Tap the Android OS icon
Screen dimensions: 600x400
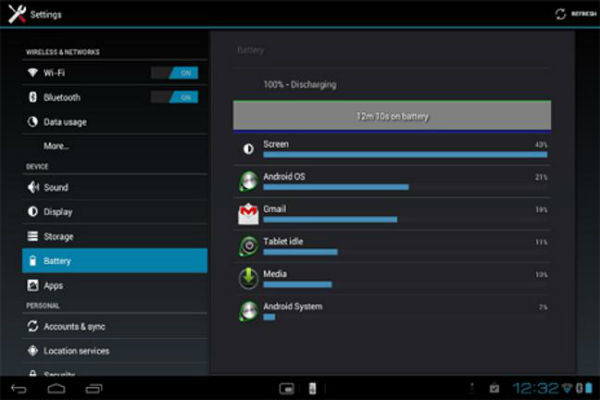[x=248, y=181]
